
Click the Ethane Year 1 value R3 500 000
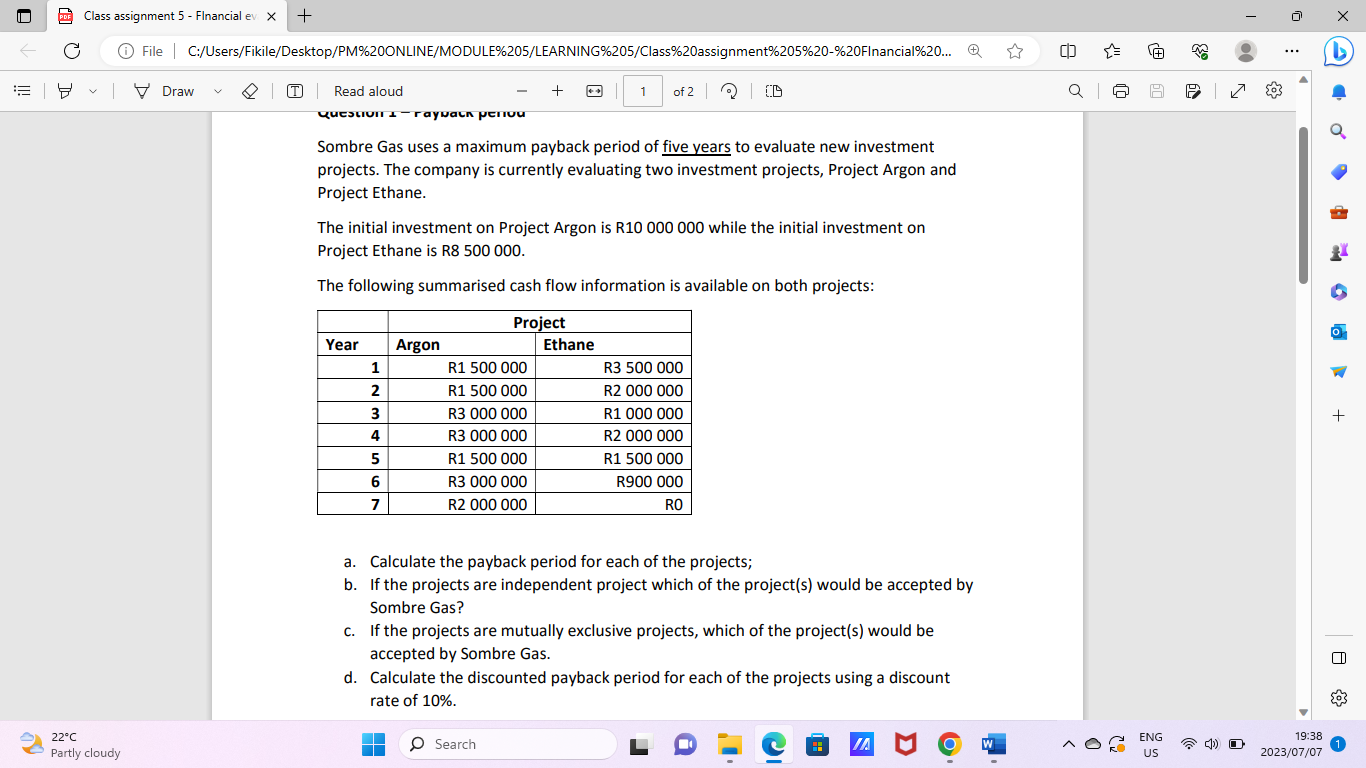(644, 368)
